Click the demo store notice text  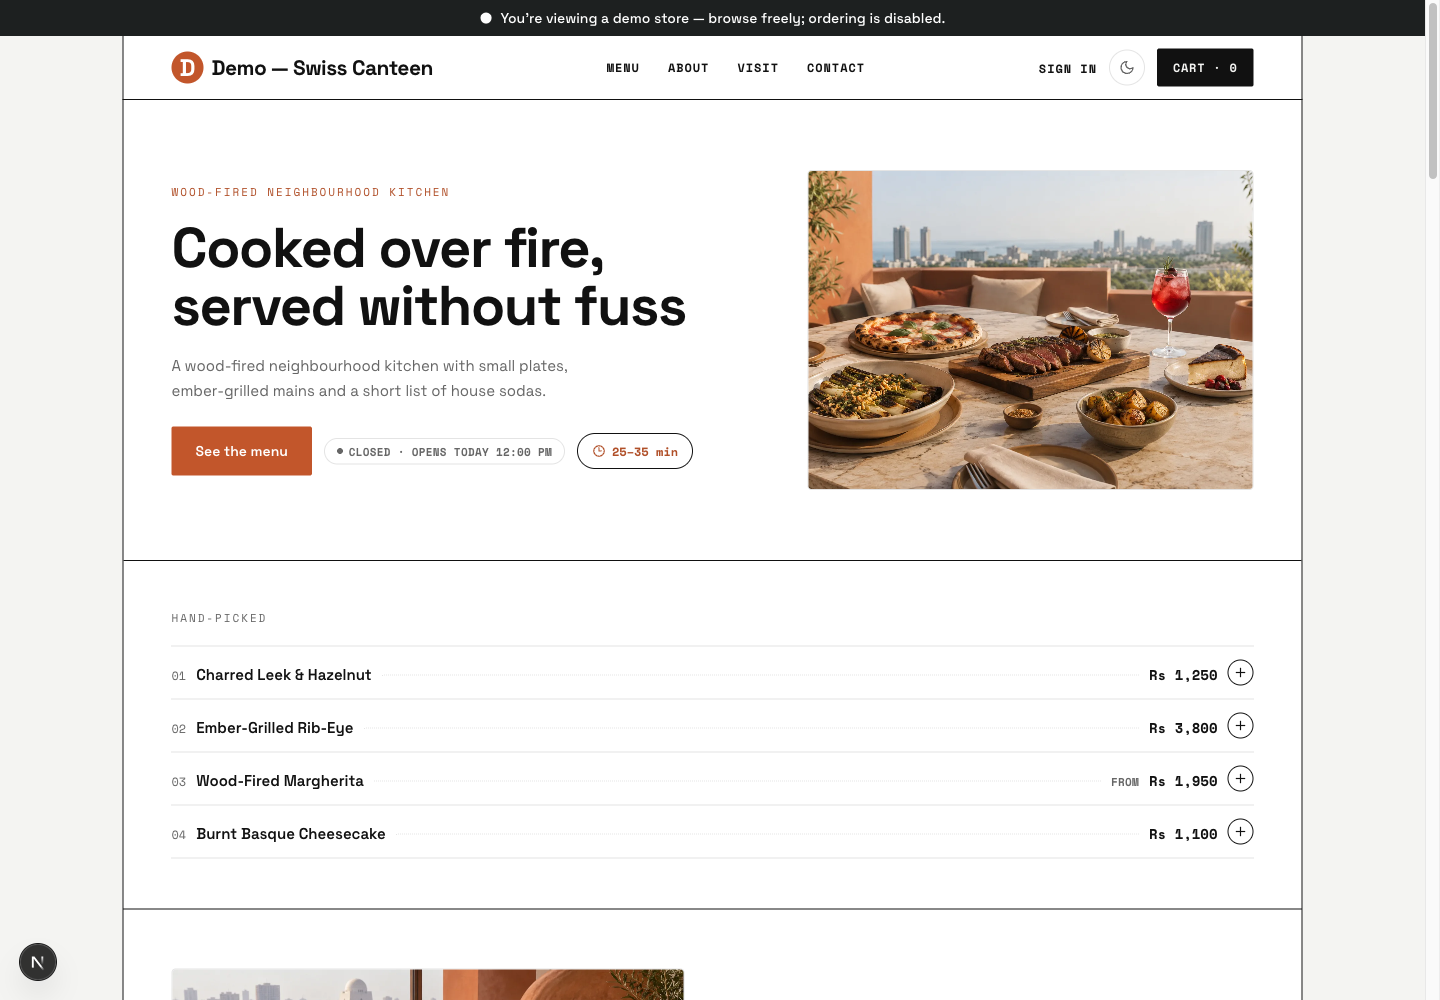coord(722,18)
